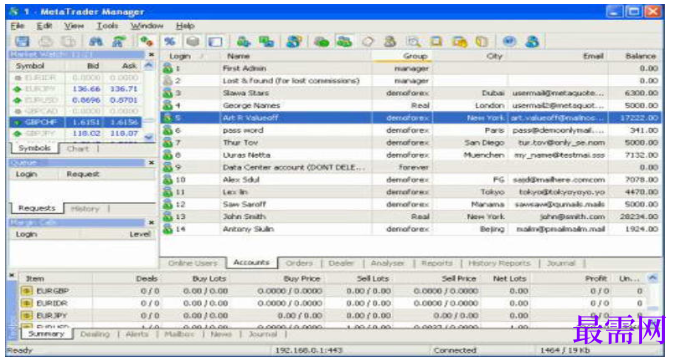The width and height of the screenshot is (685, 361).
Task: Click user icon of First Admin row
Action: click(x=168, y=68)
